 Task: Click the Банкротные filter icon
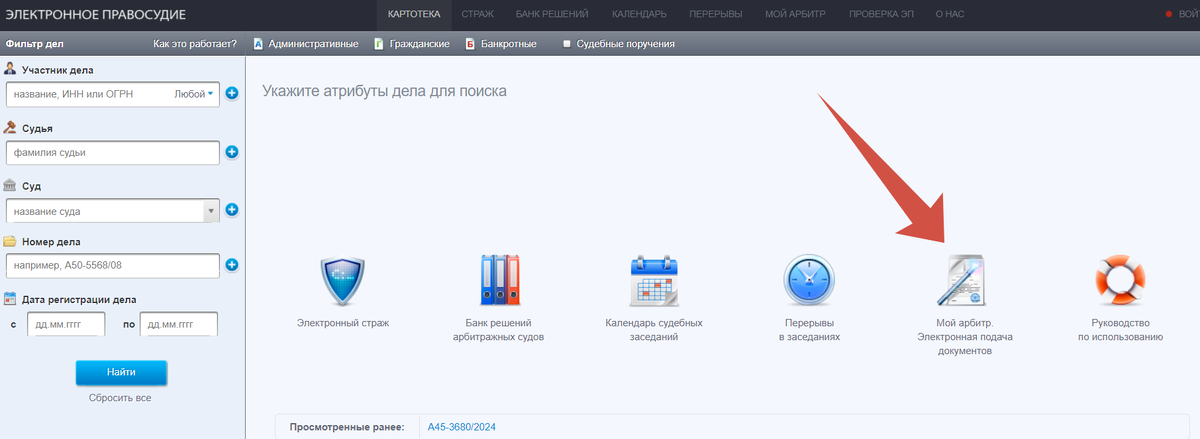point(470,44)
